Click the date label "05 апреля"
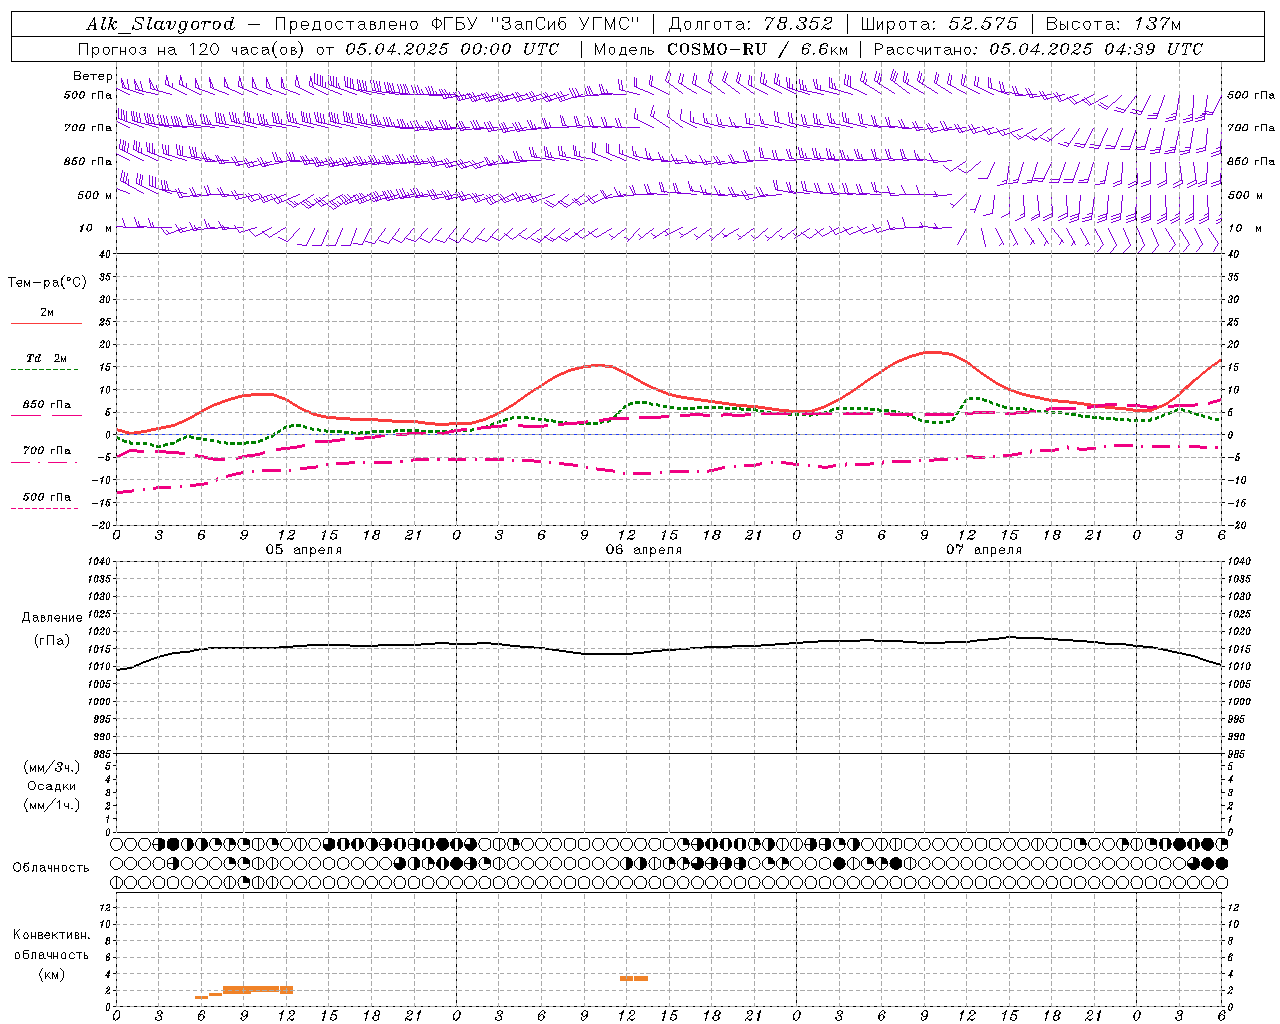Image resolution: width=1280 pixels, height=1024 pixels. click(x=303, y=550)
